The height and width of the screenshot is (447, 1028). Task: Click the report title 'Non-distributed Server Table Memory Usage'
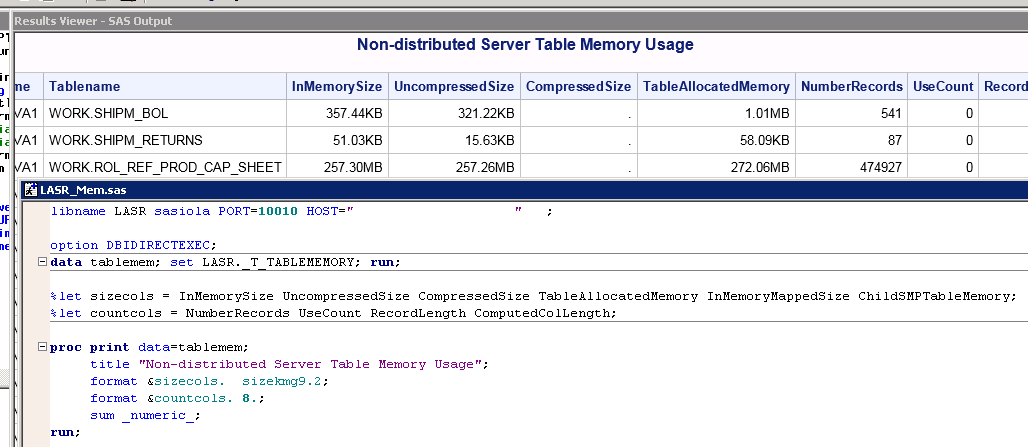click(525, 45)
